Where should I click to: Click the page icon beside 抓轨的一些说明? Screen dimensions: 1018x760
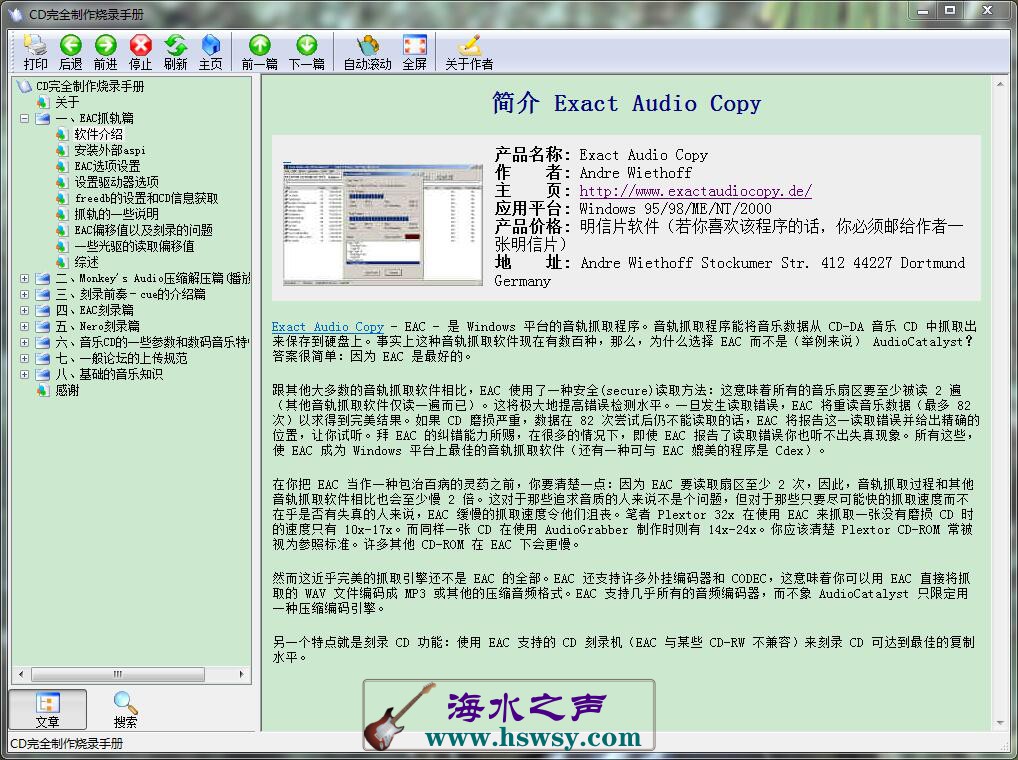[x=62, y=214]
